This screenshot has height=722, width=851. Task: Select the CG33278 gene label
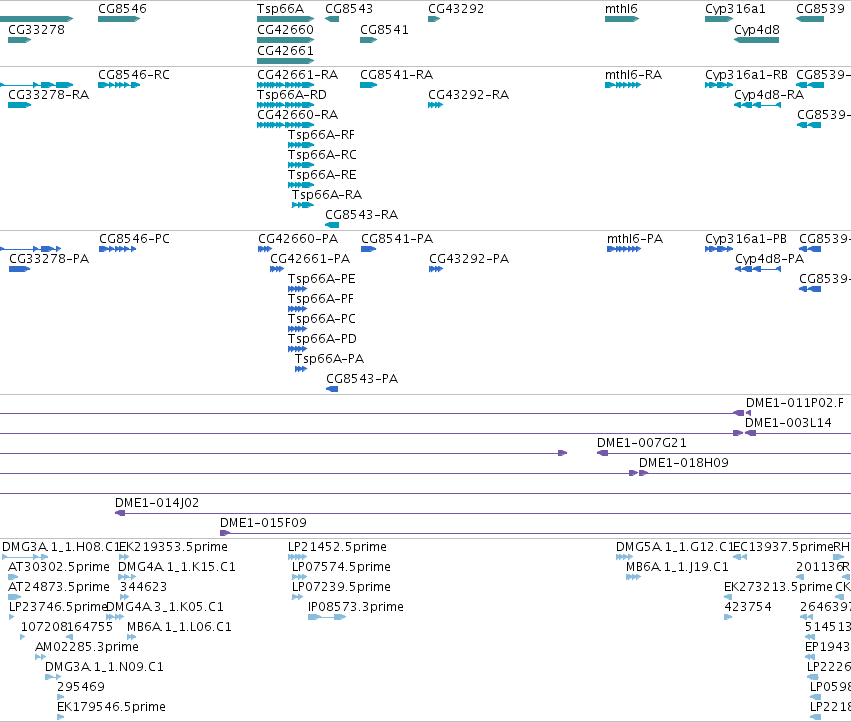click(x=36, y=30)
